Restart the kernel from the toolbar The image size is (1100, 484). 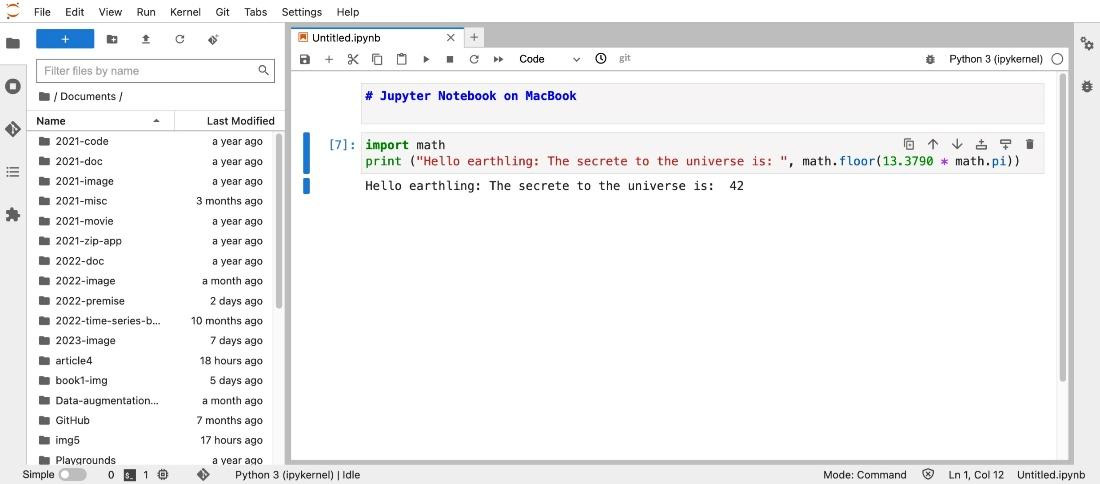click(x=474, y=60)
